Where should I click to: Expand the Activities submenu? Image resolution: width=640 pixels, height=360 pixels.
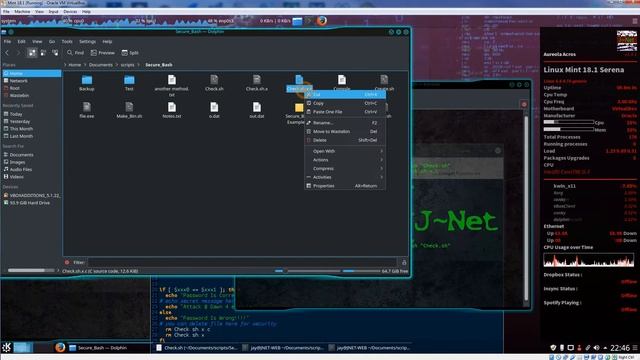[345, 177]
